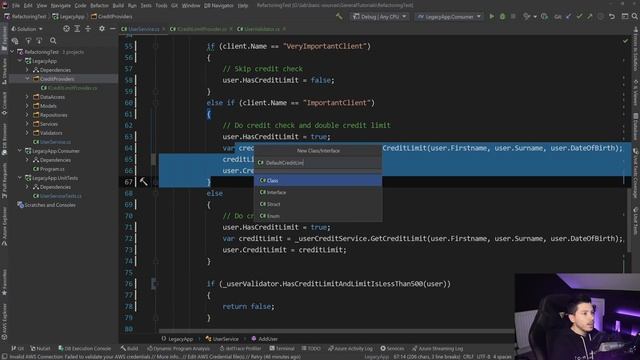Open the LegacyApp.Consumer run configuration dropdown
The height and width of the screenshot is (360, 640).
tap(449, 17)
